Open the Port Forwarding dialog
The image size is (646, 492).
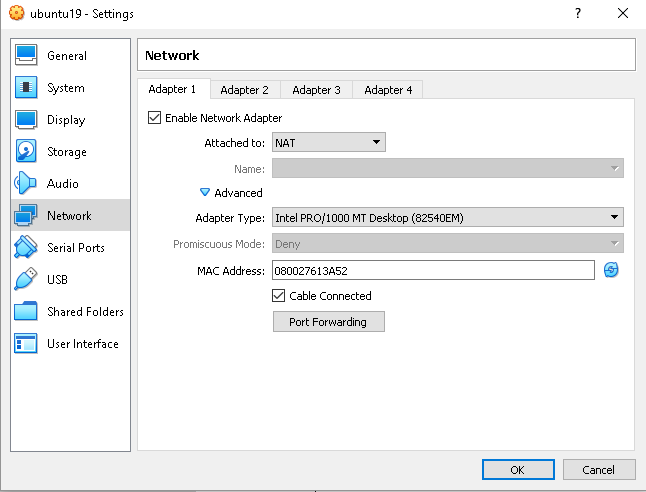point(329,321)
